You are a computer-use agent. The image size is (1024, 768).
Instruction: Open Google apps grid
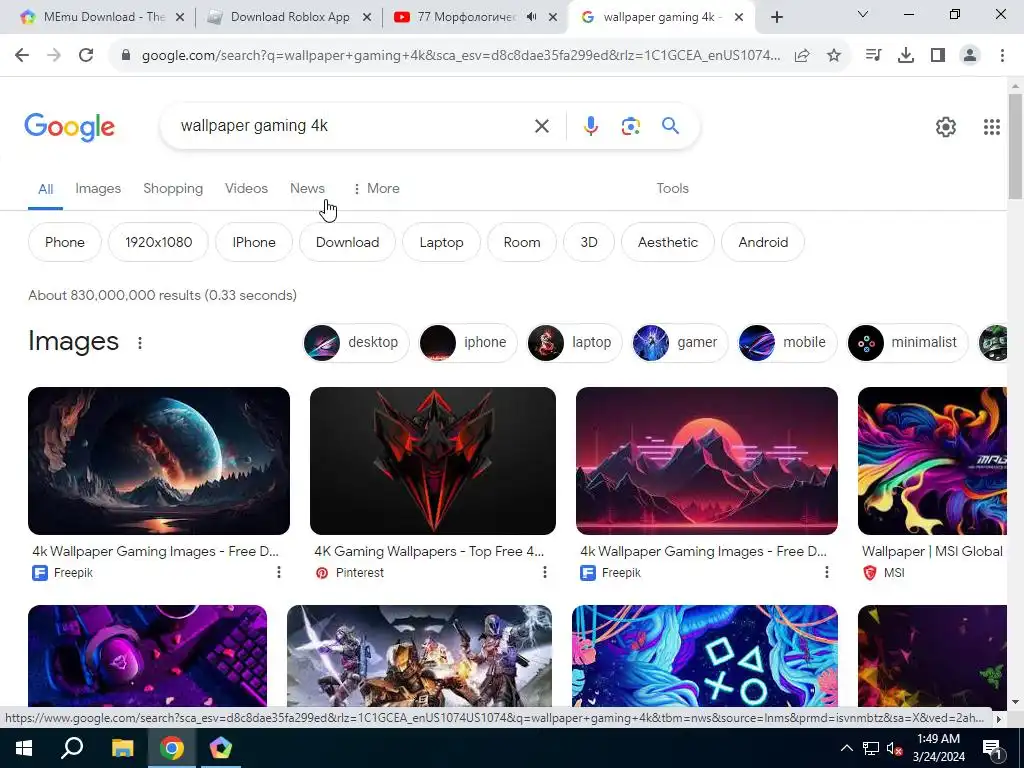click(x=991, y=127)
